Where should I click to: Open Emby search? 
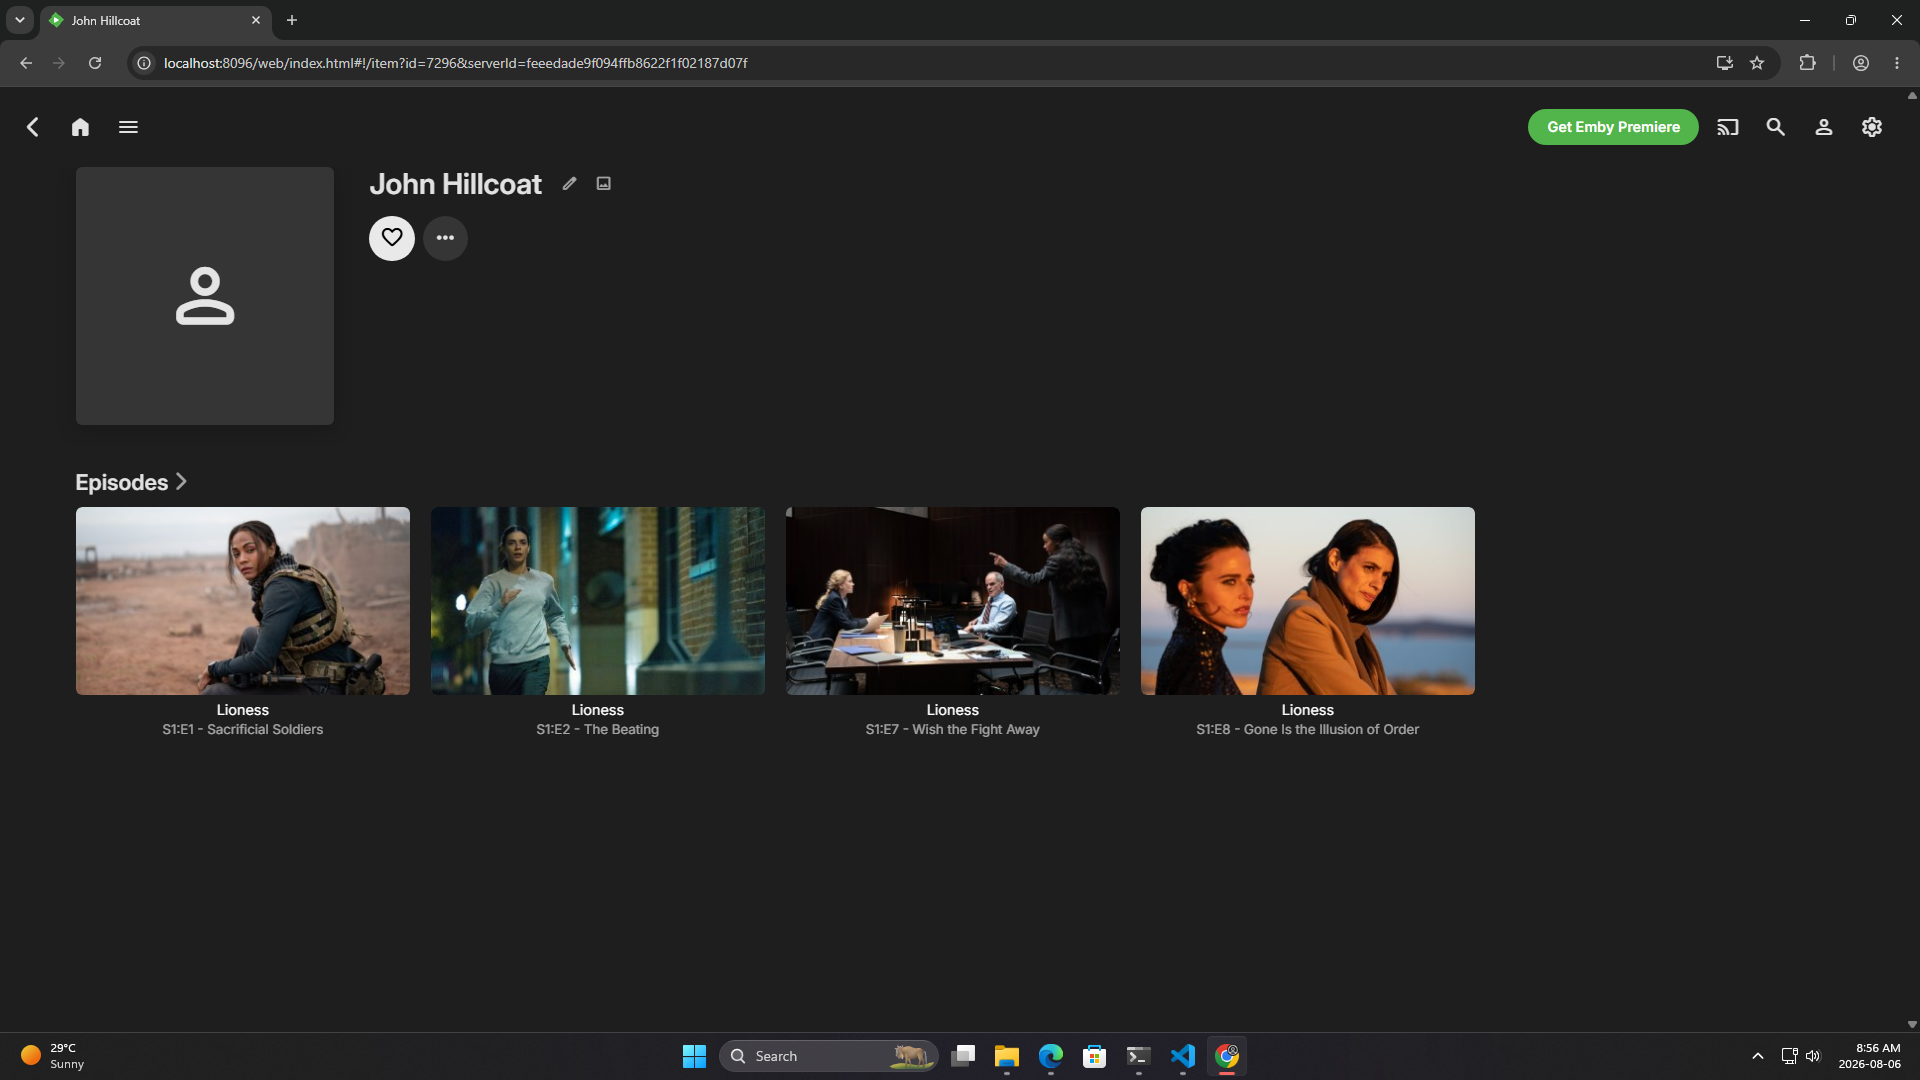[1776, 127]
